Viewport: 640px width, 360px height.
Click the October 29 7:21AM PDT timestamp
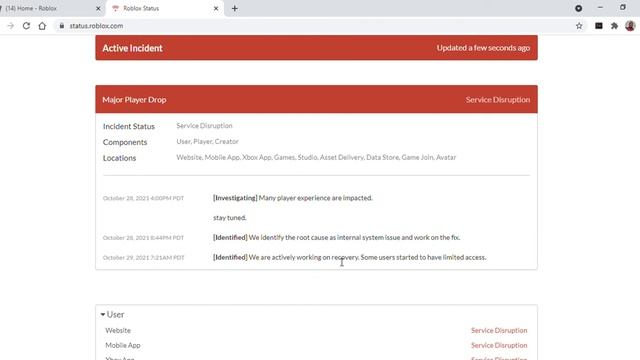click(x=144, y=258)
